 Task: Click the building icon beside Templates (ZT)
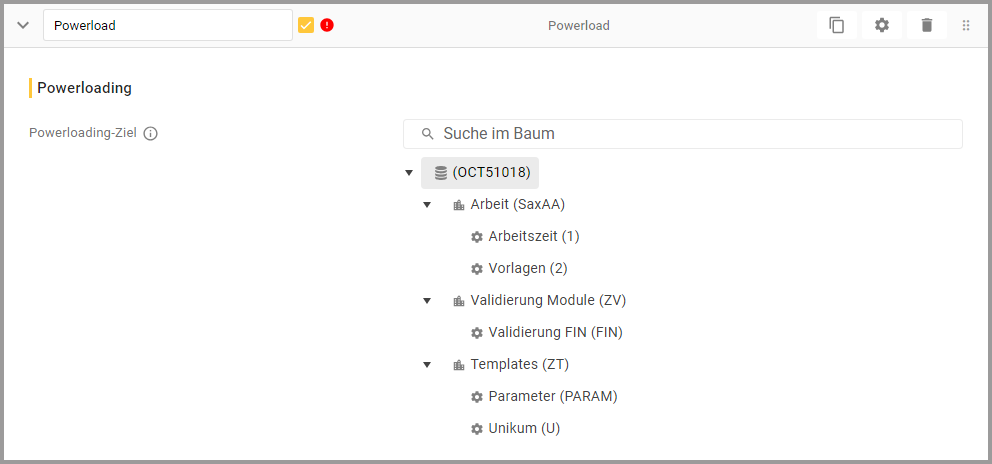pos(459,365)
